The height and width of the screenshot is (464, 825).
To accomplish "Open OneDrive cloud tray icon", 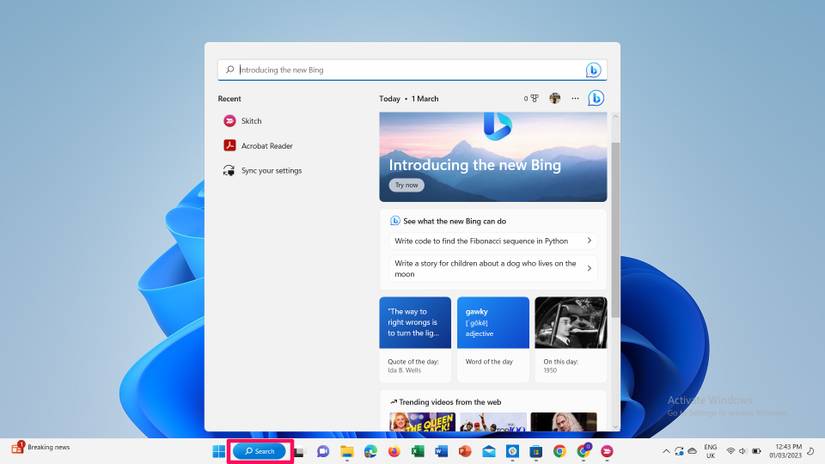I will point(692,451).
